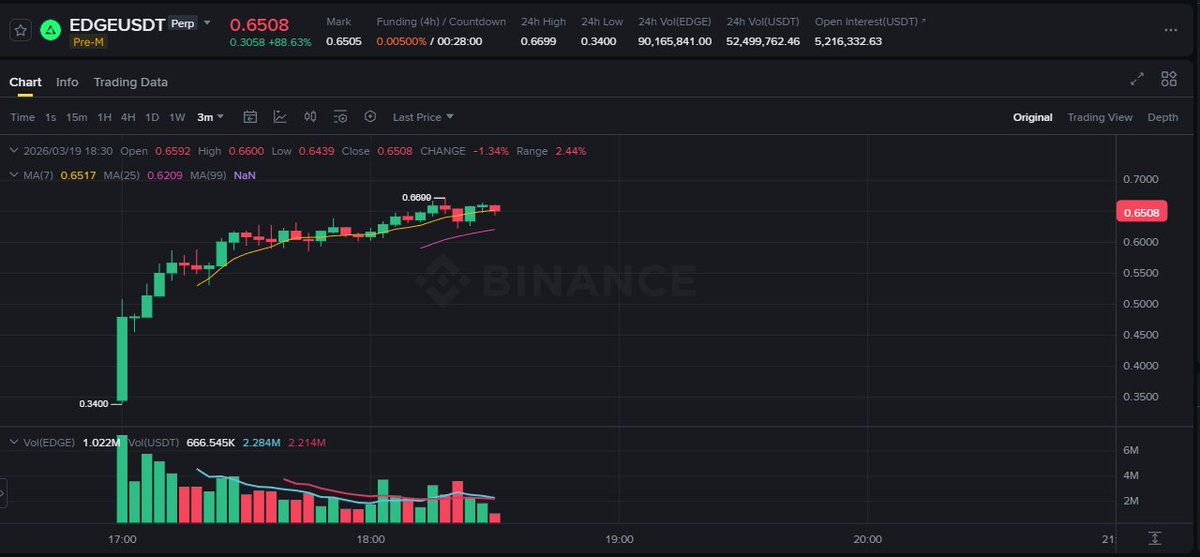
Task: Open the 3m interval dropdown
Action: (x=210, y=117)
